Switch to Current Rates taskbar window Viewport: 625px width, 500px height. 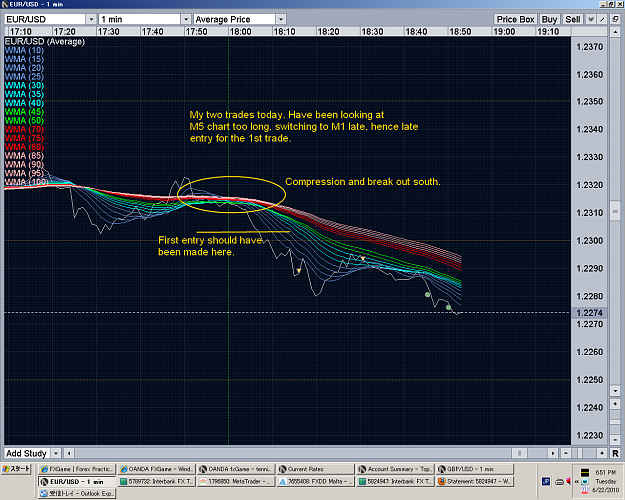point(315,469)
